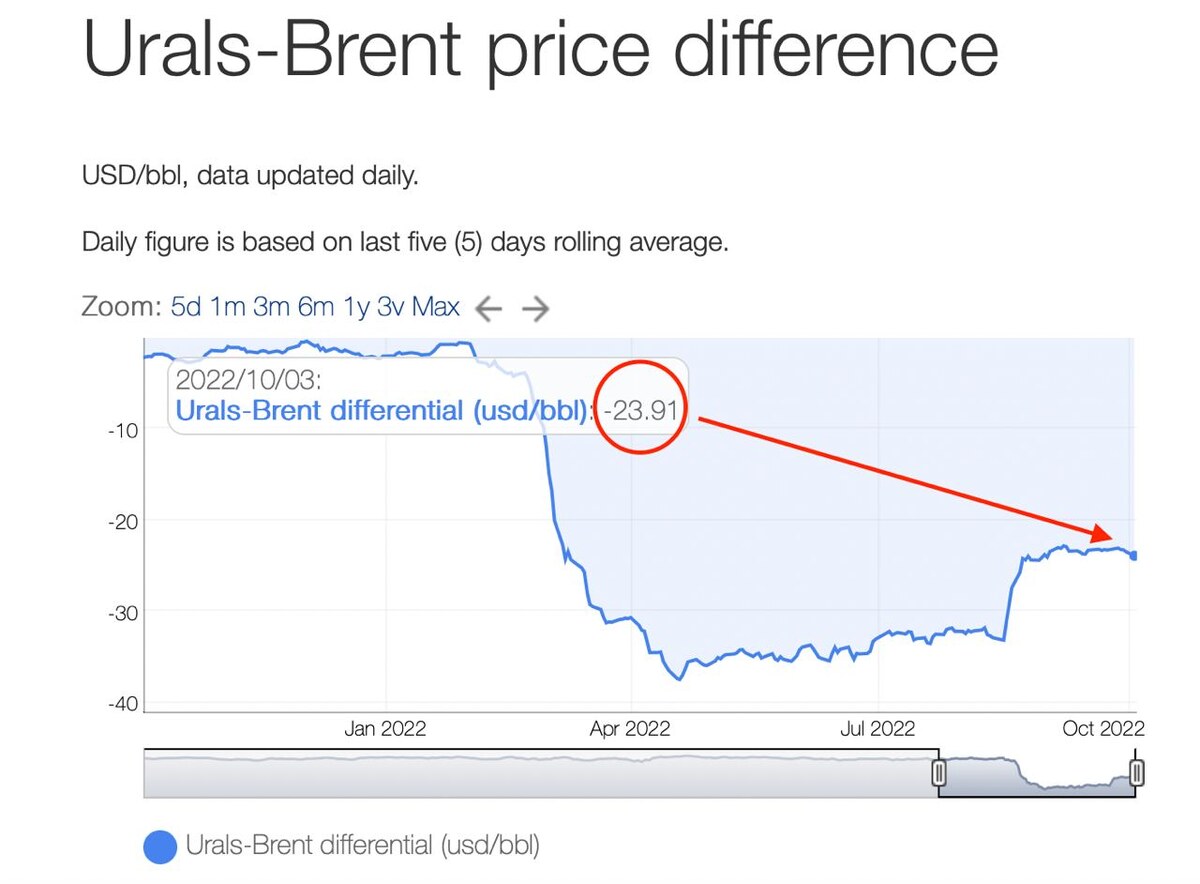Select the Max zoom range
The height and width of the screenshot is (884, 1200).
[x=436, y=307]
